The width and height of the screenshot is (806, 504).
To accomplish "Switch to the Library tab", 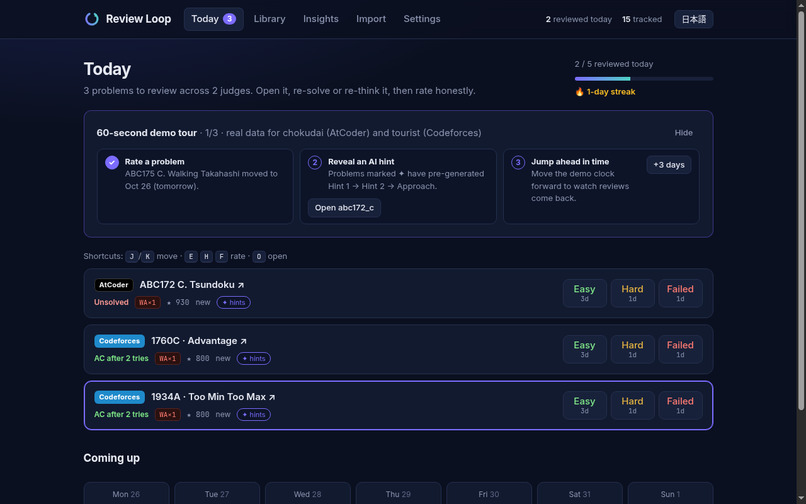I will click(269, 19).
